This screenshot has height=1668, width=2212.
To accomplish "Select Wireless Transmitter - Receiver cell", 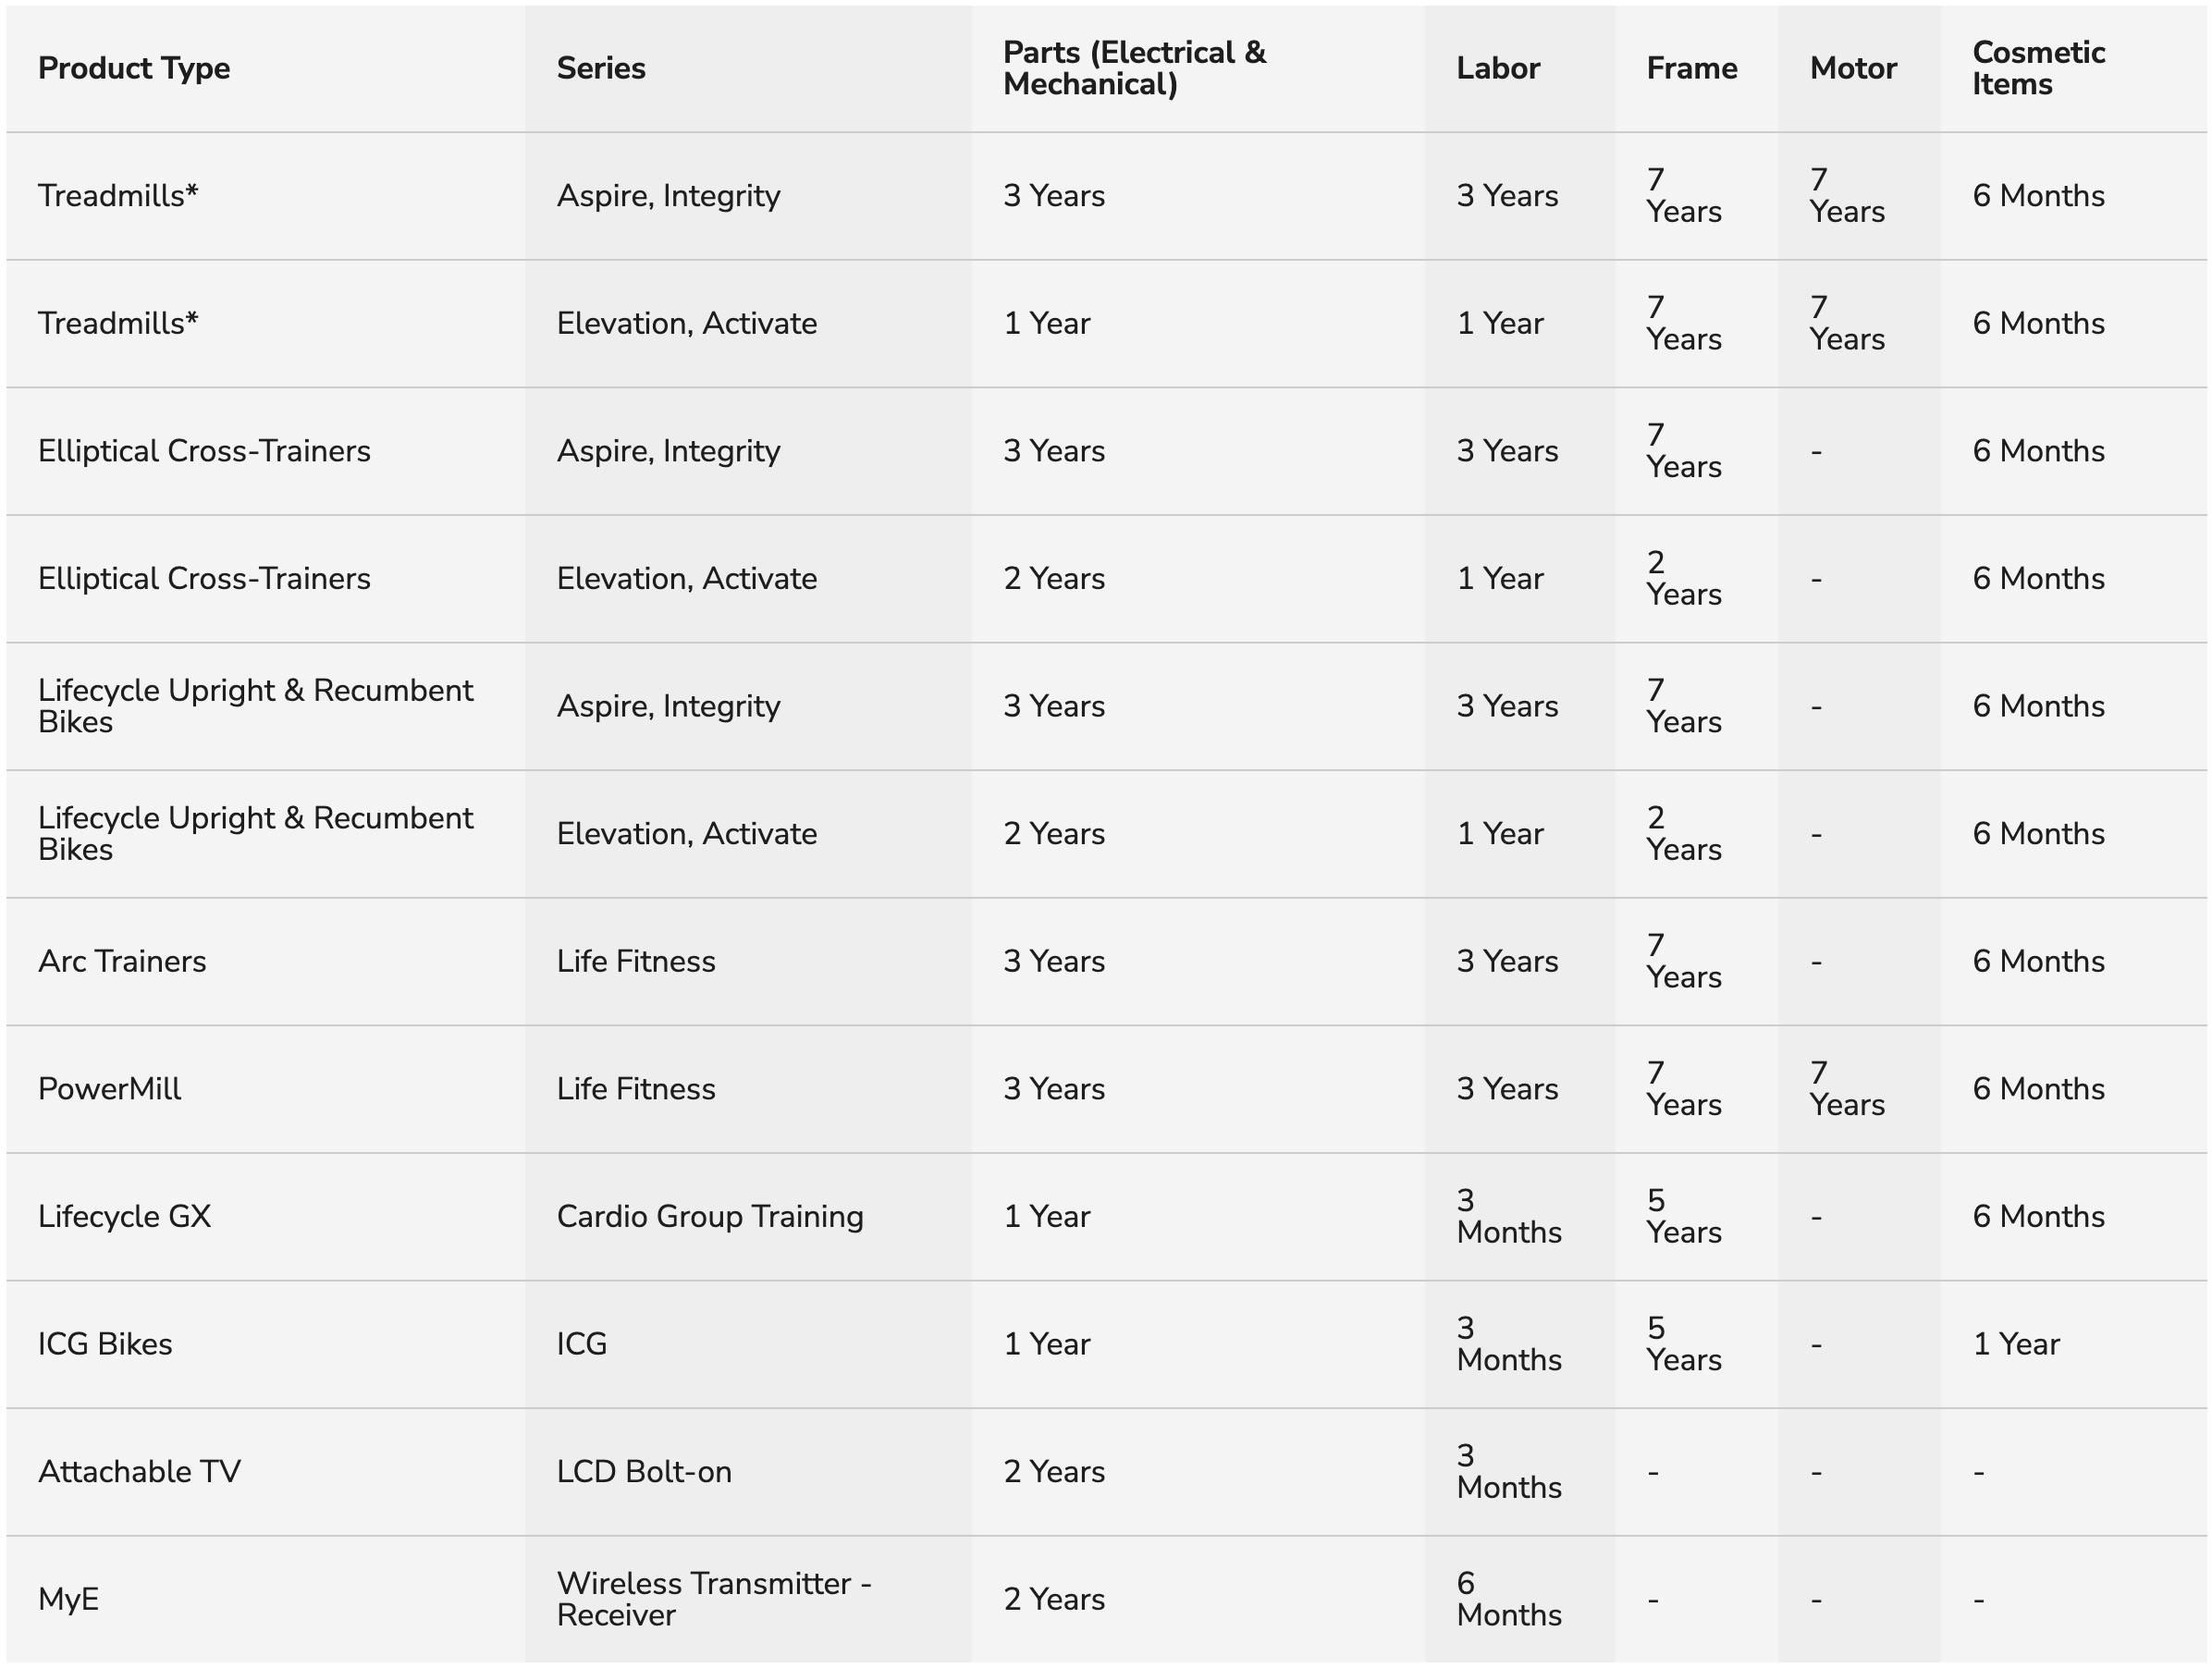I will click(x=714, y=1599).
